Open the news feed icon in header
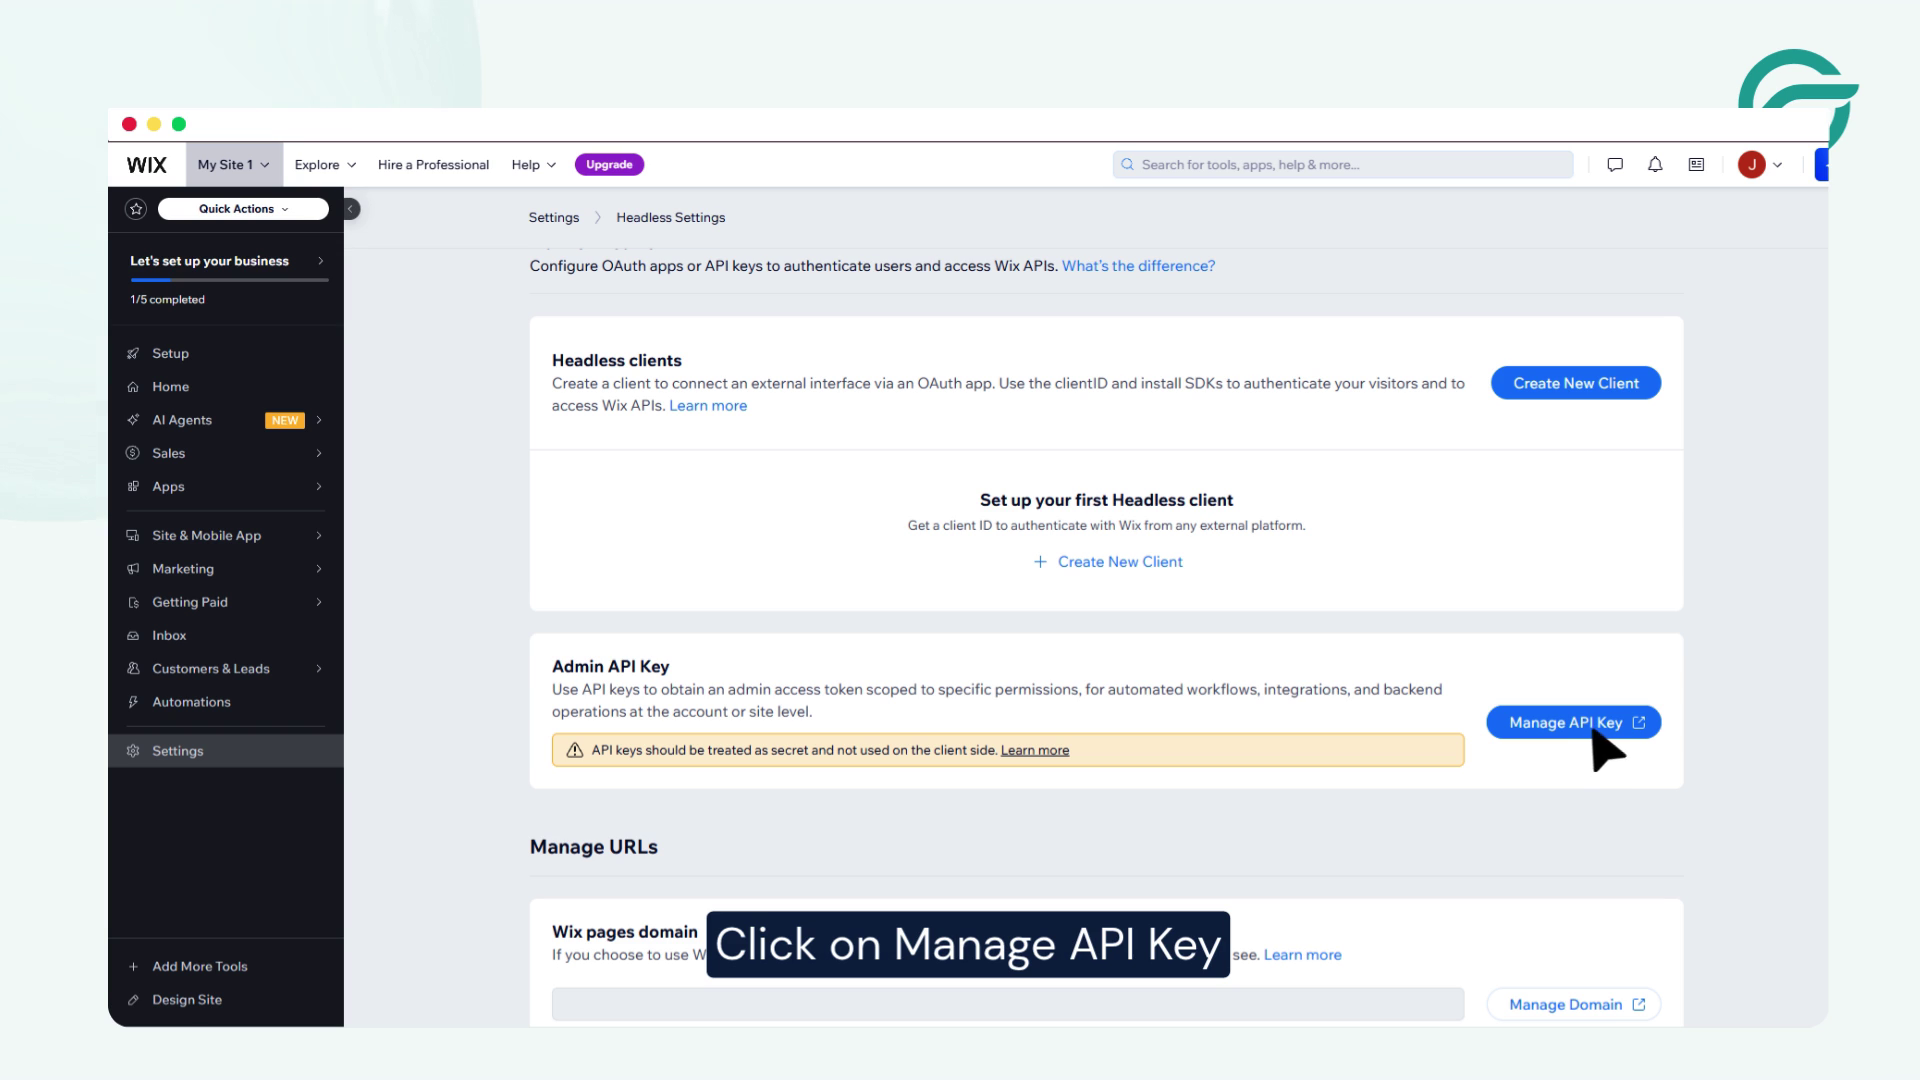The image size is (1920, 1080). [1696, 165]
